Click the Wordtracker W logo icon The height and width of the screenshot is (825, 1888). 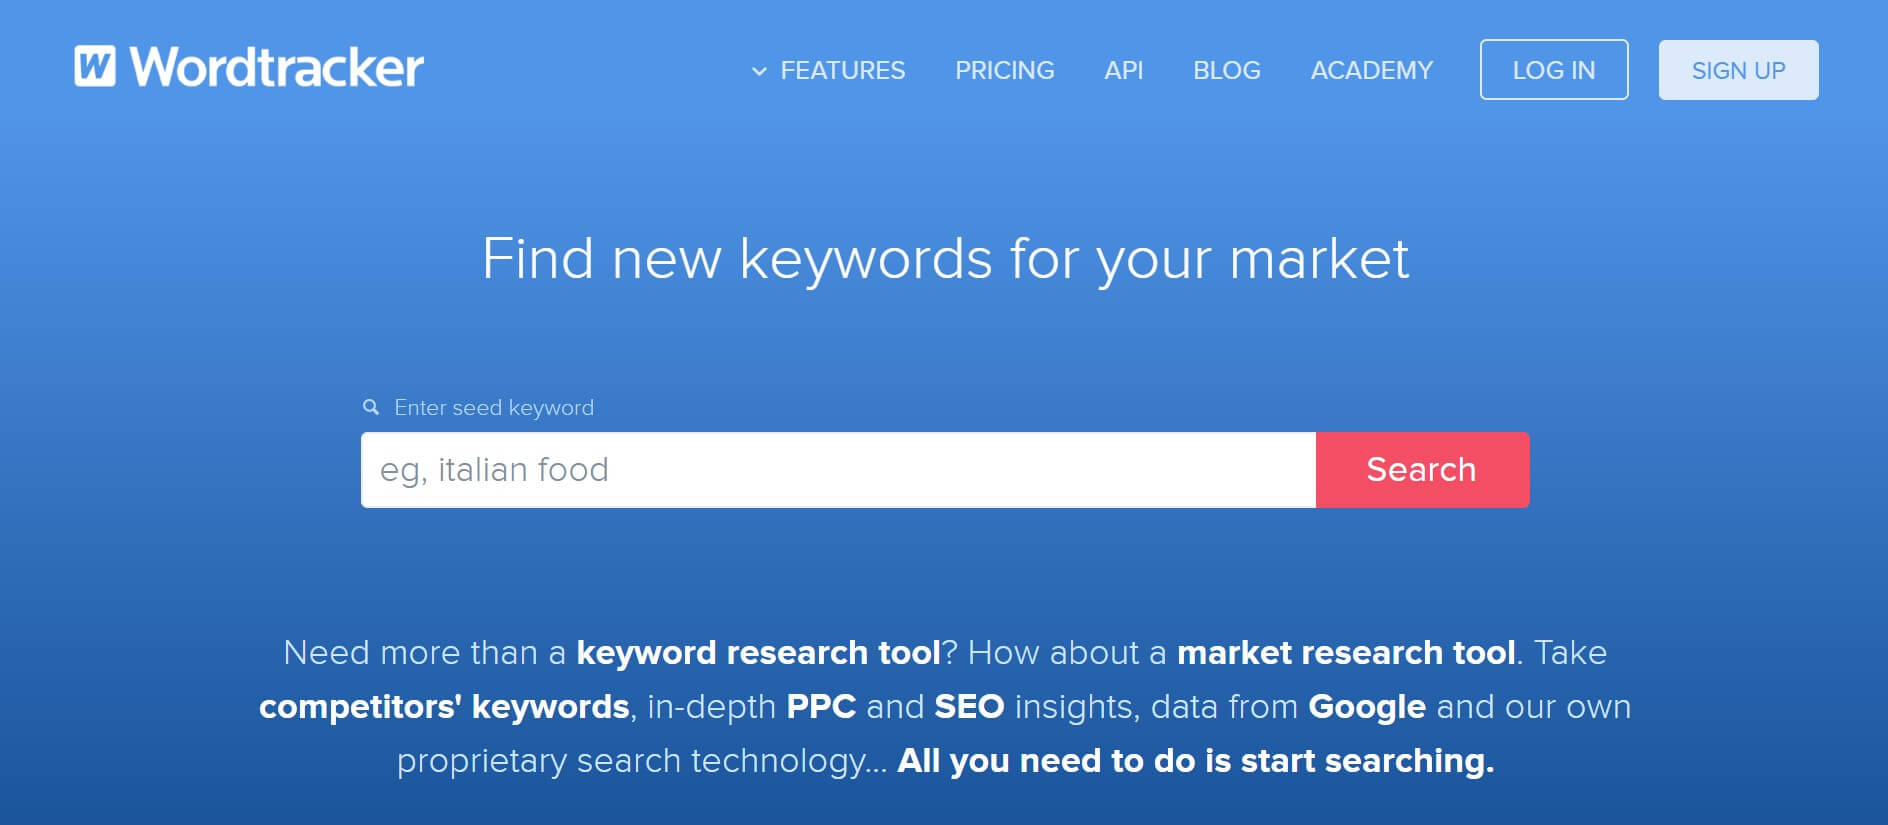(x=95, y=67)
